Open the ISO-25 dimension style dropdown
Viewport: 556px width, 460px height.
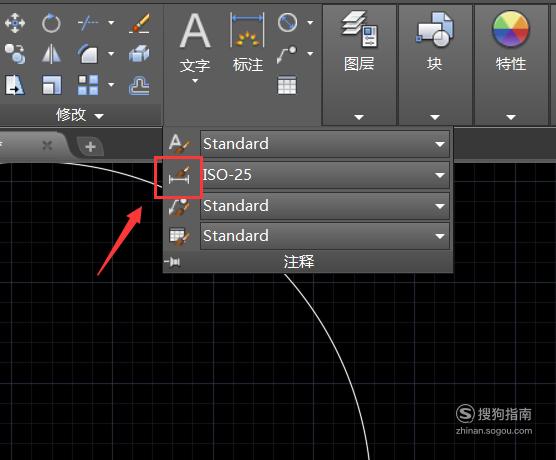tap(325, 175)
